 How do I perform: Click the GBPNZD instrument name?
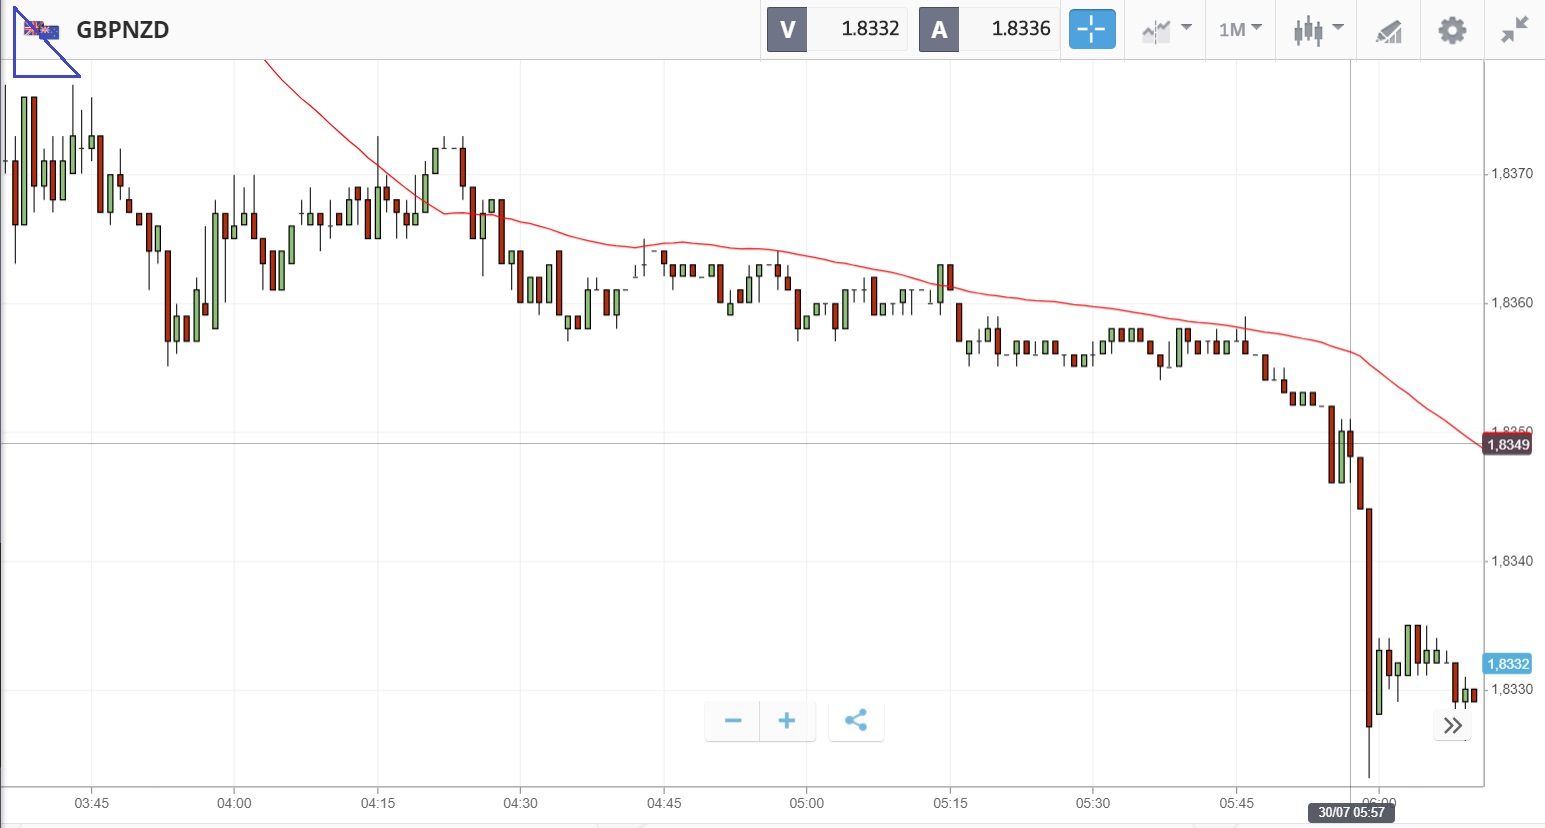[123, 30]
